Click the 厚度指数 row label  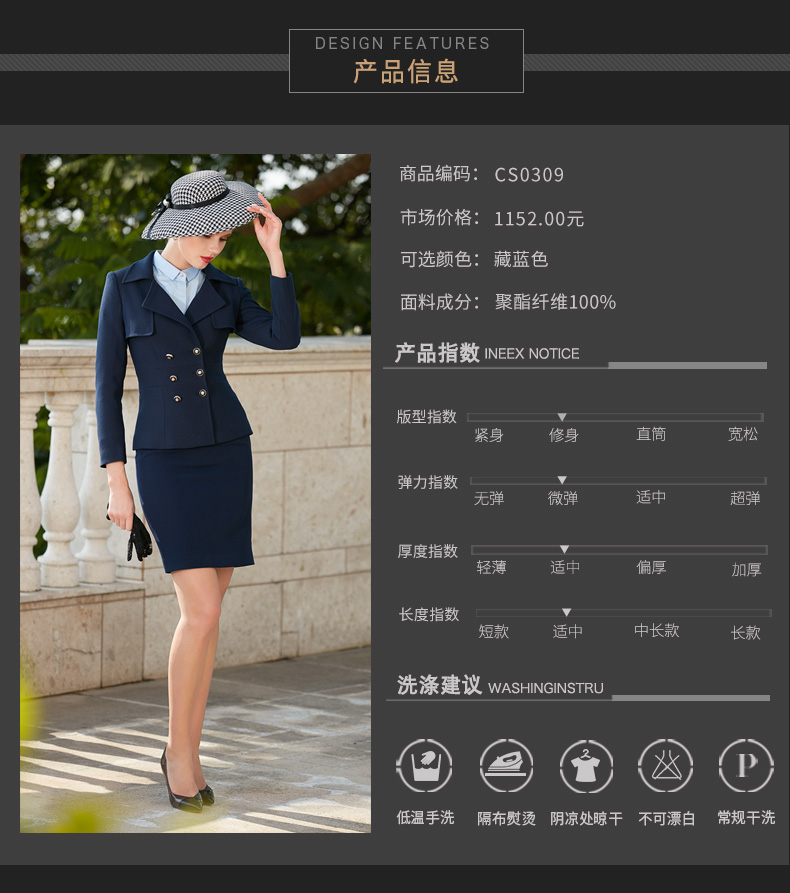coord(428,551)
